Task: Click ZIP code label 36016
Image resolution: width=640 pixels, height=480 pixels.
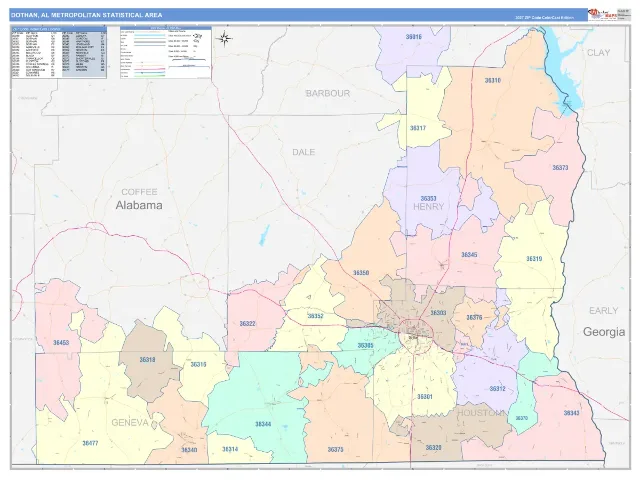Action: [413, 37]
